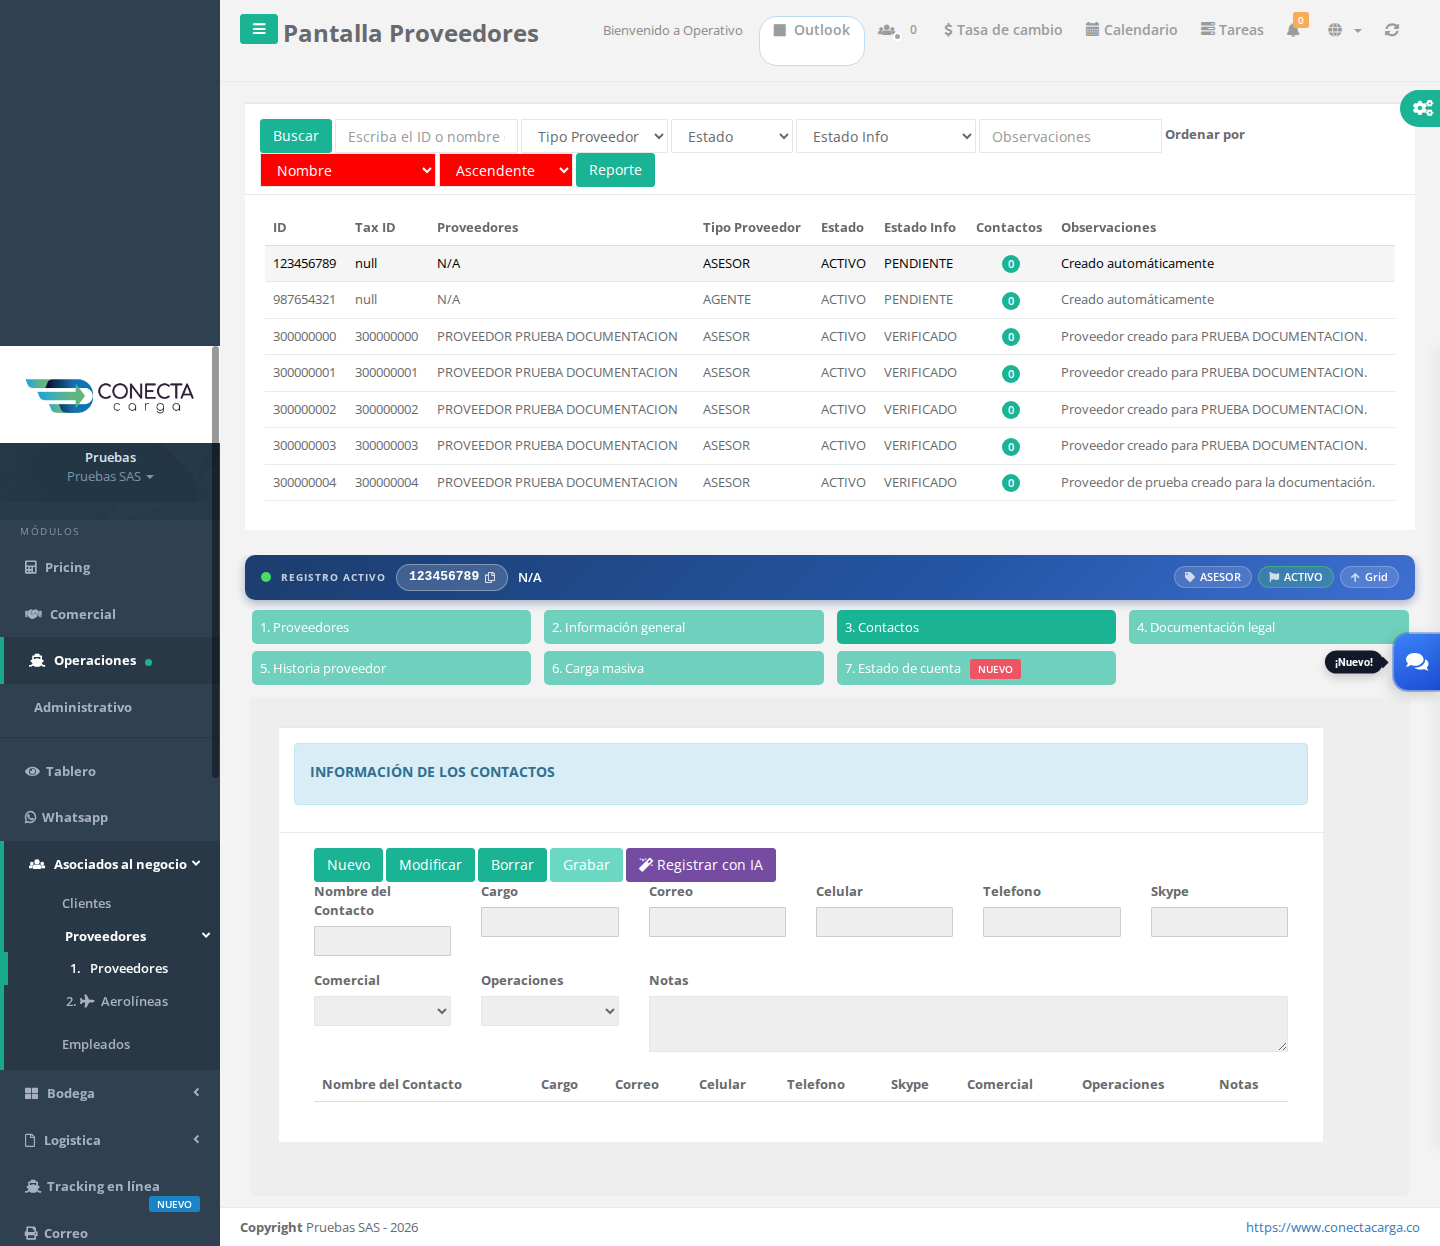Open the Ascendente order dropdown
The image size is (1440, 1246).
click(x=506, y=170)
